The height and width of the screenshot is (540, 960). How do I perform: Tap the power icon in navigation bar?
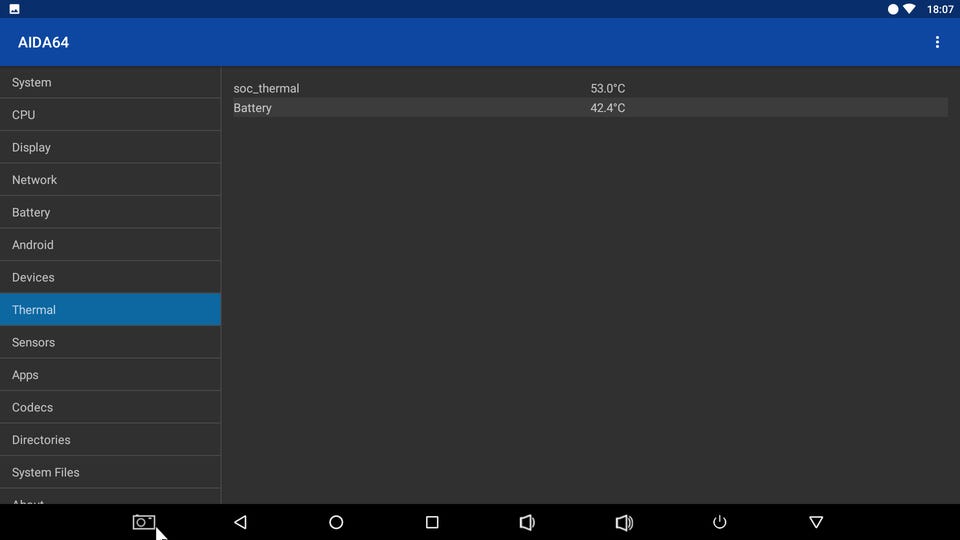click(719, 522)
